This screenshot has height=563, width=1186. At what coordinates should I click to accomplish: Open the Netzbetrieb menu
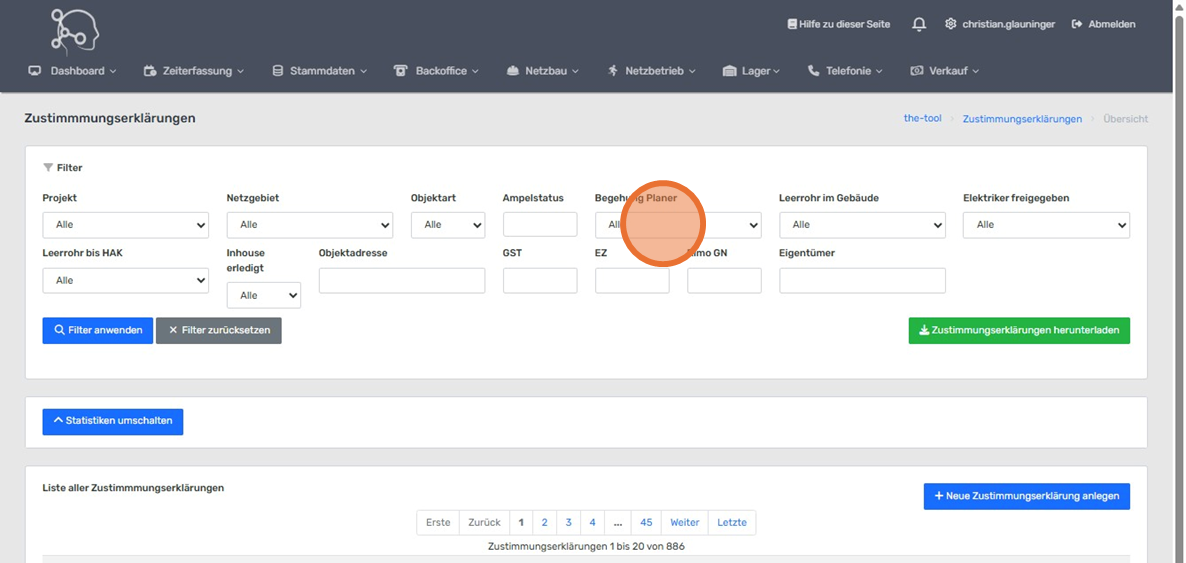pyautogui.click(x=651, y=71)
